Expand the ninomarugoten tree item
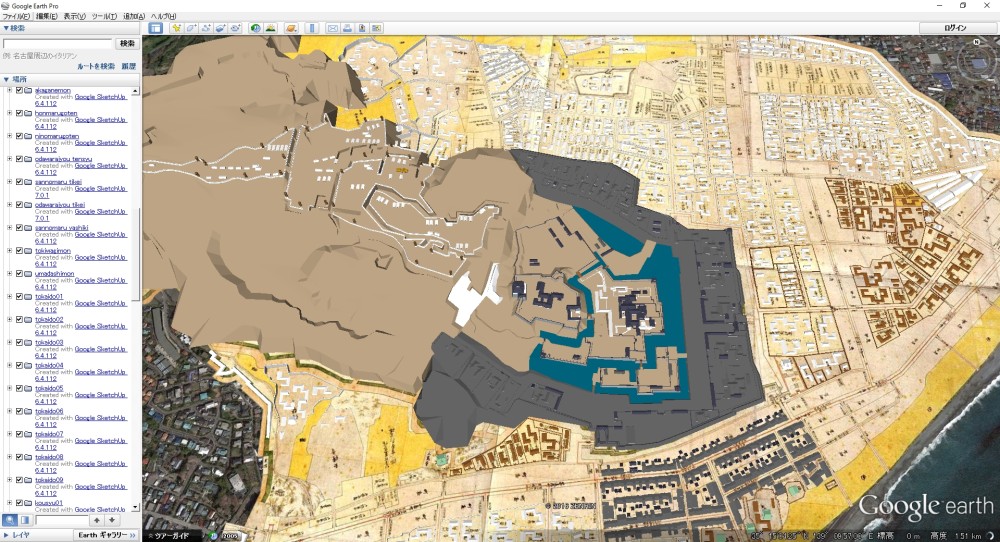1000x542 pixels. point(9,136)
